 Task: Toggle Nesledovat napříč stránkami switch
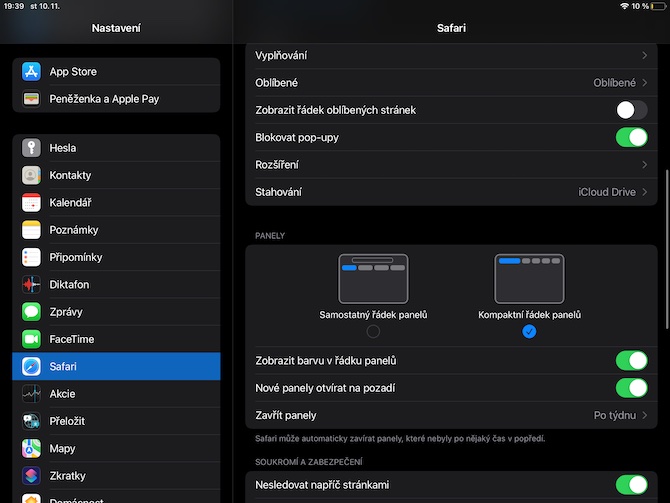pyautogui.click(x=632, y=485)
